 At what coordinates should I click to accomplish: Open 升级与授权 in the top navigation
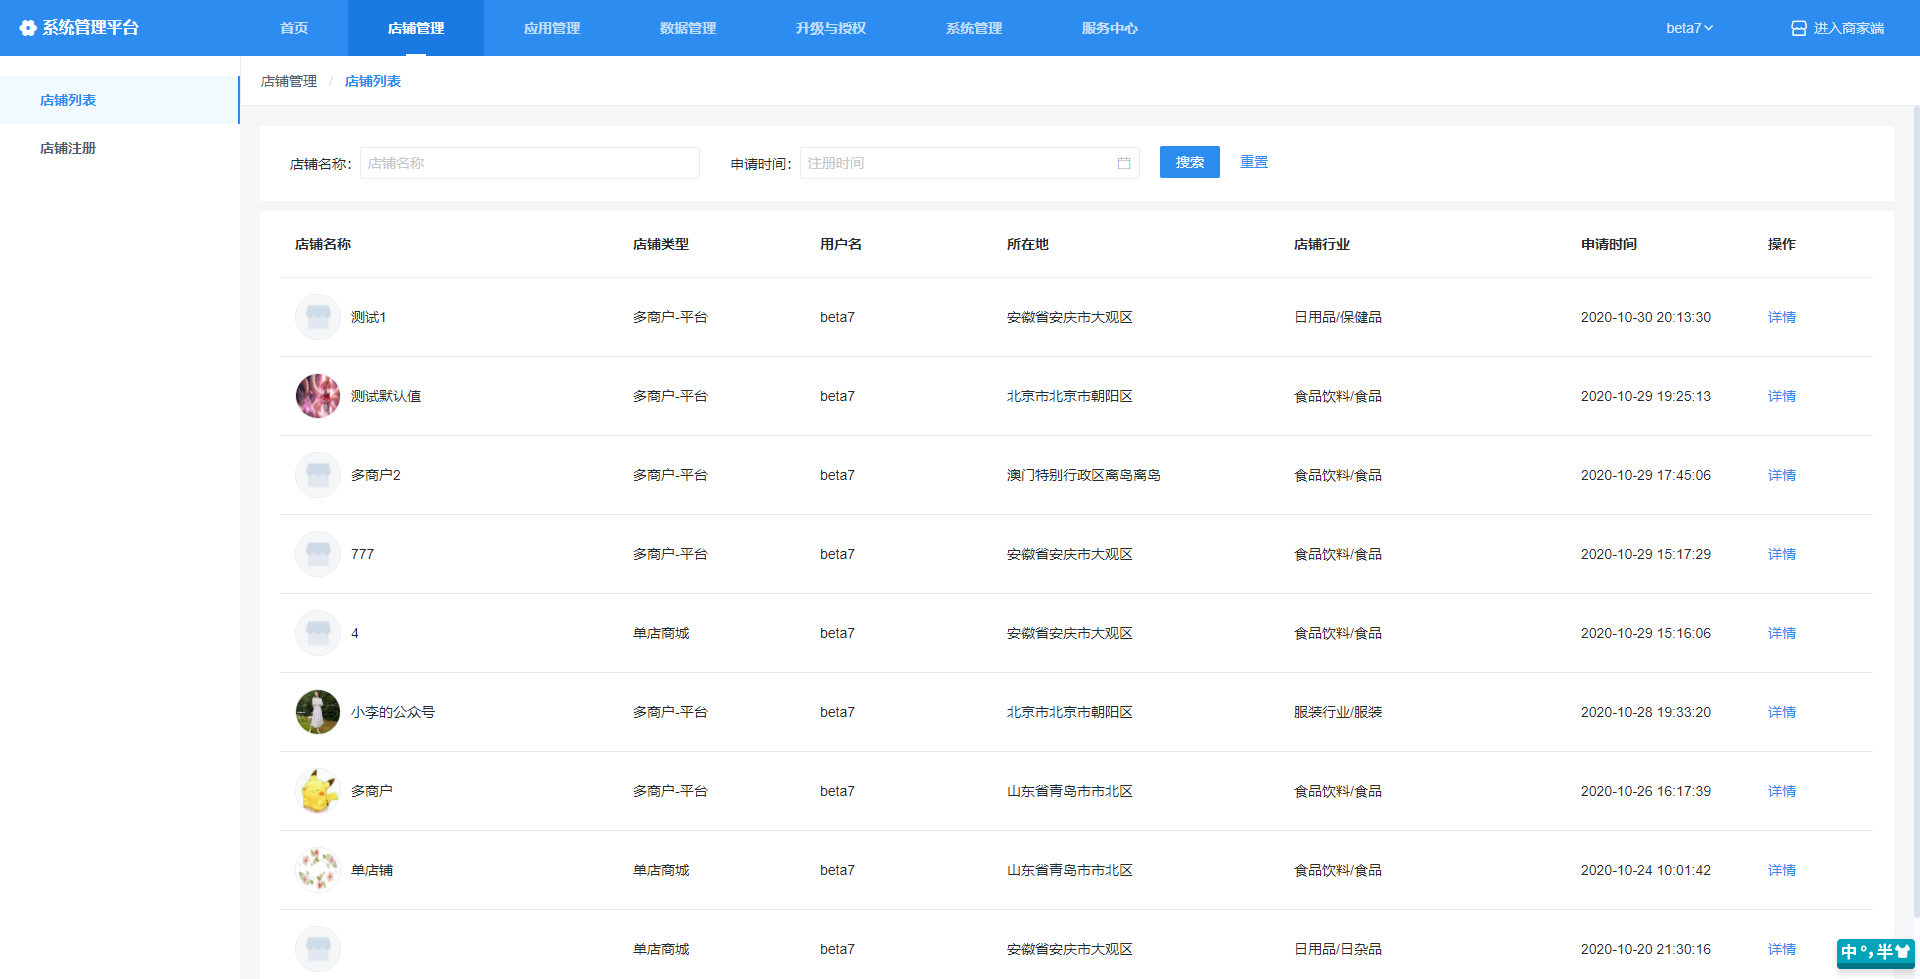tap(831, 28)
